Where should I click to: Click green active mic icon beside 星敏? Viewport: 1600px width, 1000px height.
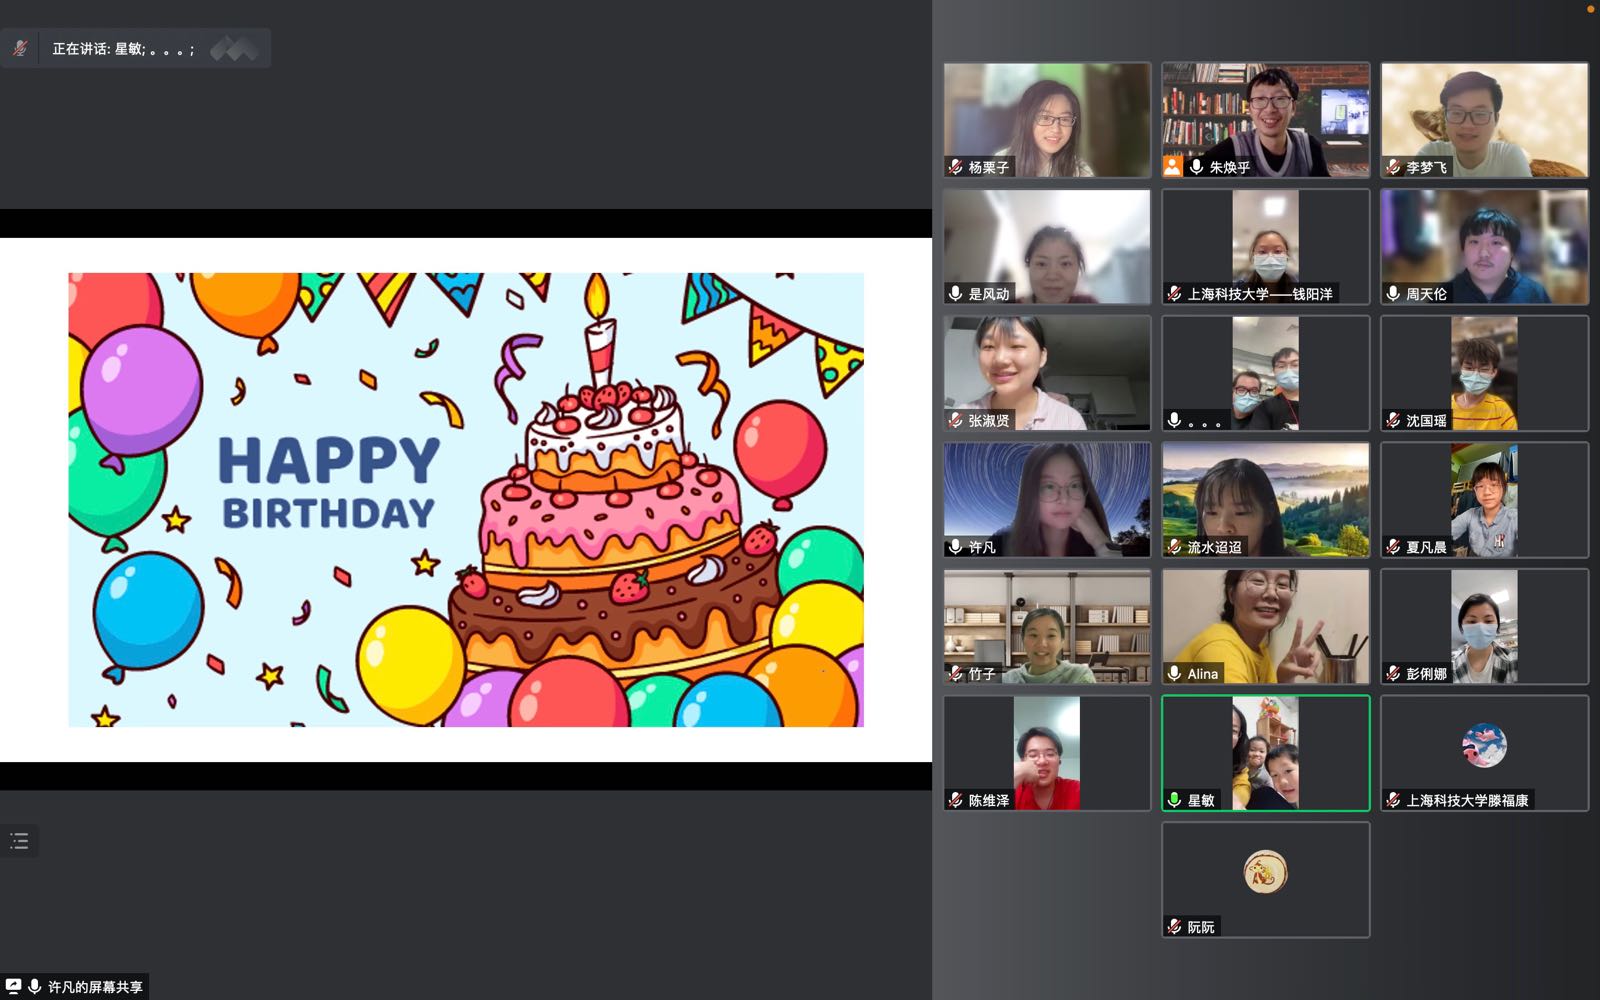tap(1175, 800)
